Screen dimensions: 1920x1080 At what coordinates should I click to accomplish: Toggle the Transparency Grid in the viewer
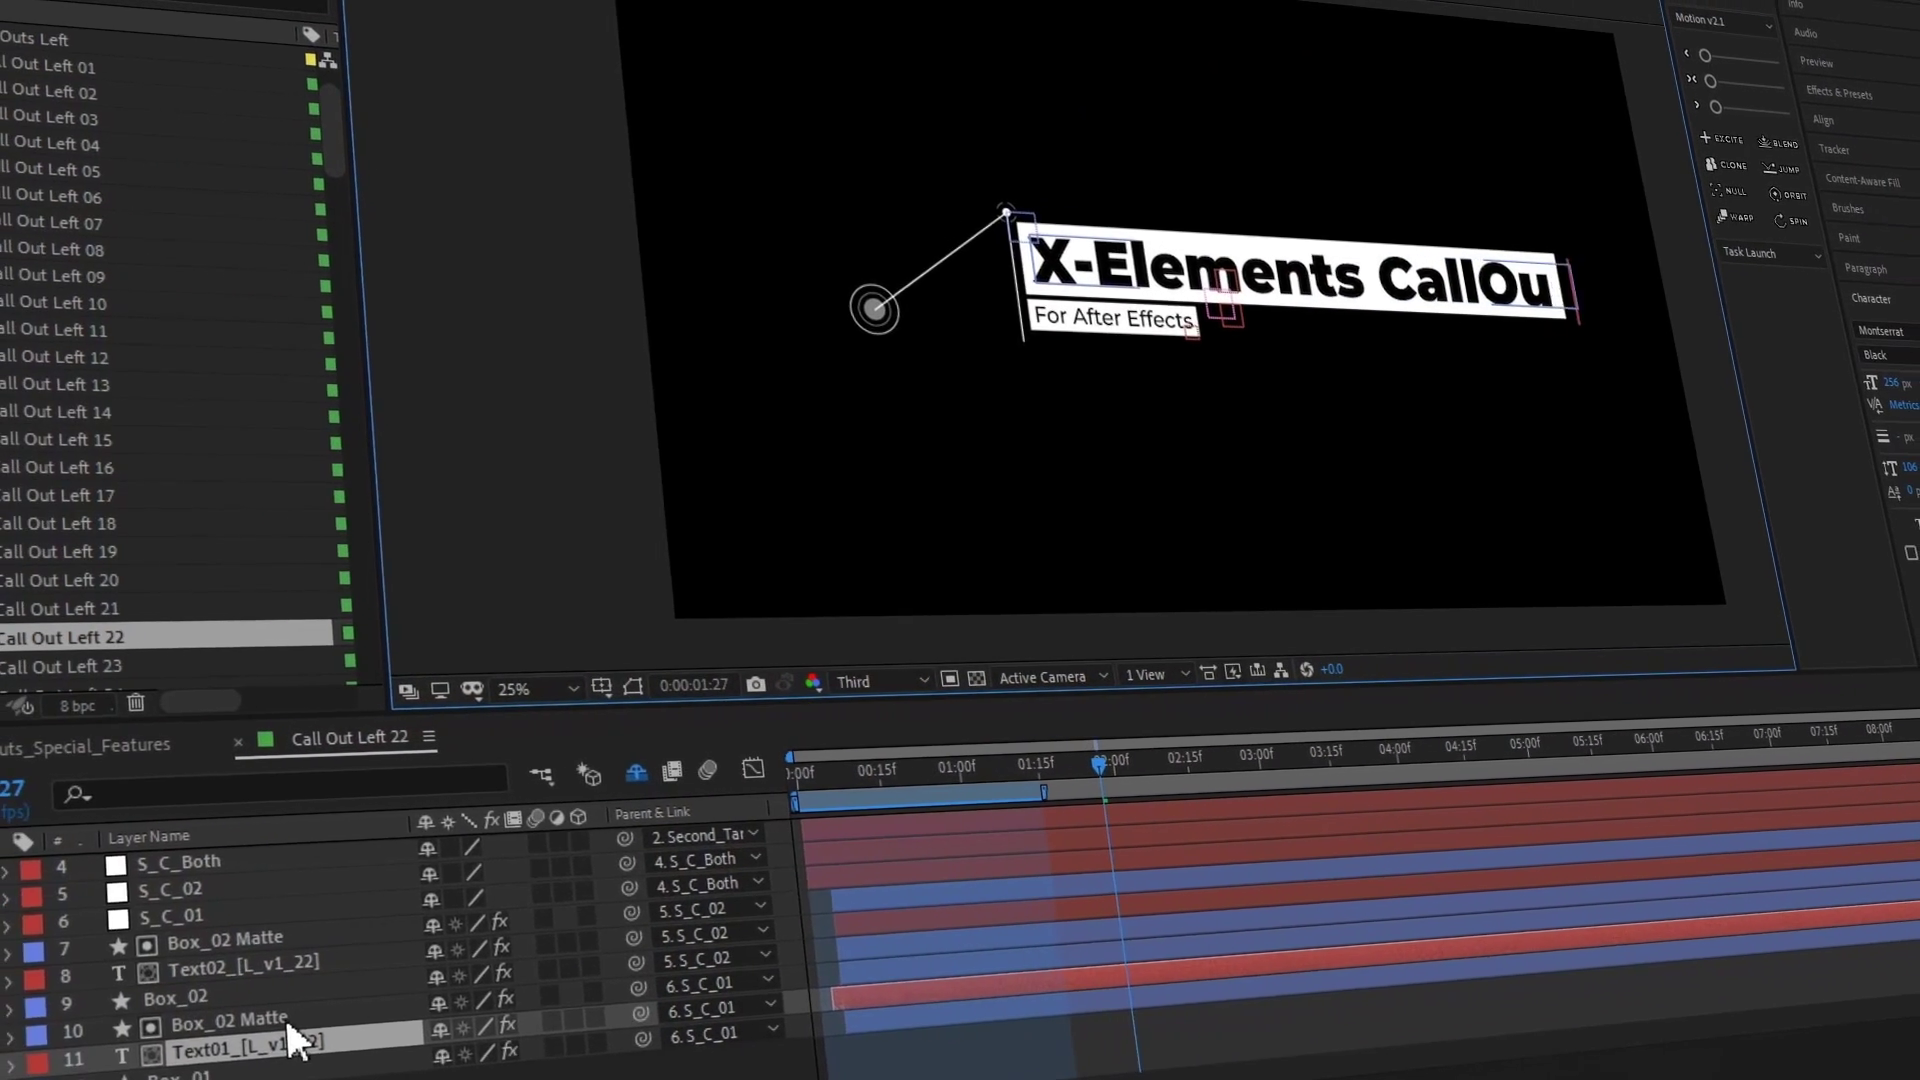(977, 678)
